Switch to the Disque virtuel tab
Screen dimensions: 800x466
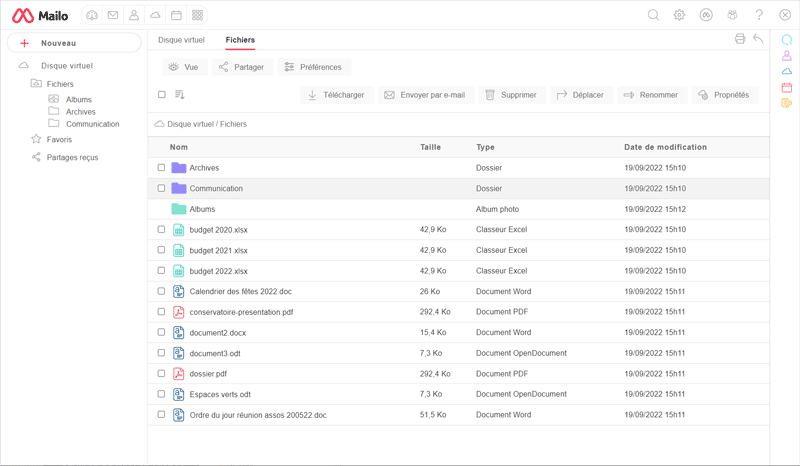[x=181, y=40]
